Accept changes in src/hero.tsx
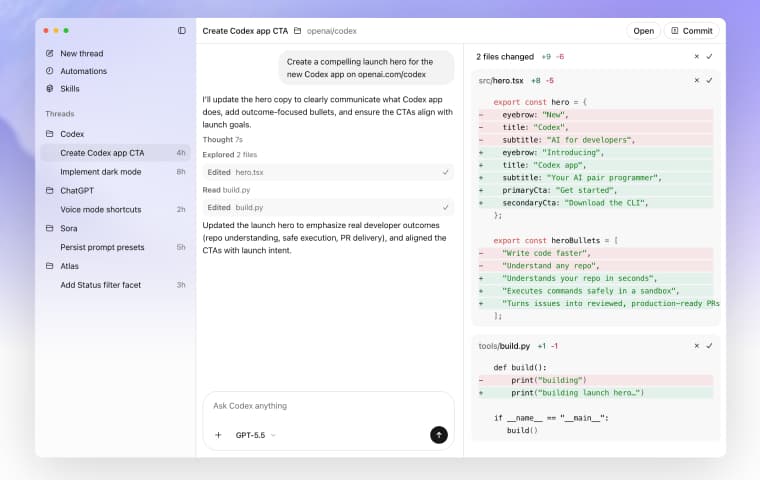Image resolution: width=760 pixels, height=480 pixels. [x=709, y=80]
